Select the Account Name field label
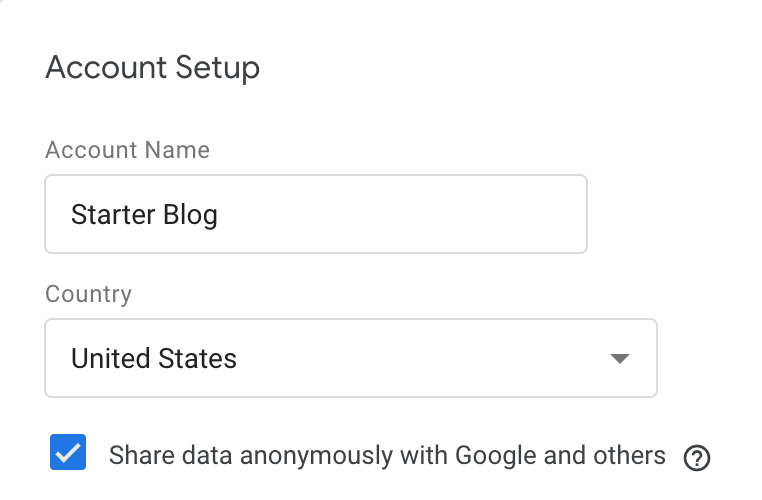 (127, 150)
